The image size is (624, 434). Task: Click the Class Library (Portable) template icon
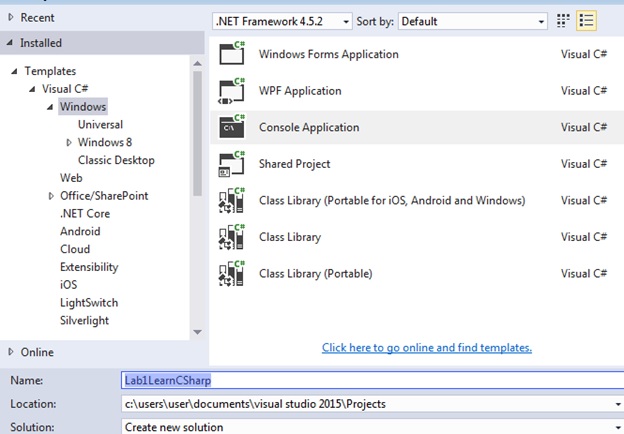coord(232,273)
